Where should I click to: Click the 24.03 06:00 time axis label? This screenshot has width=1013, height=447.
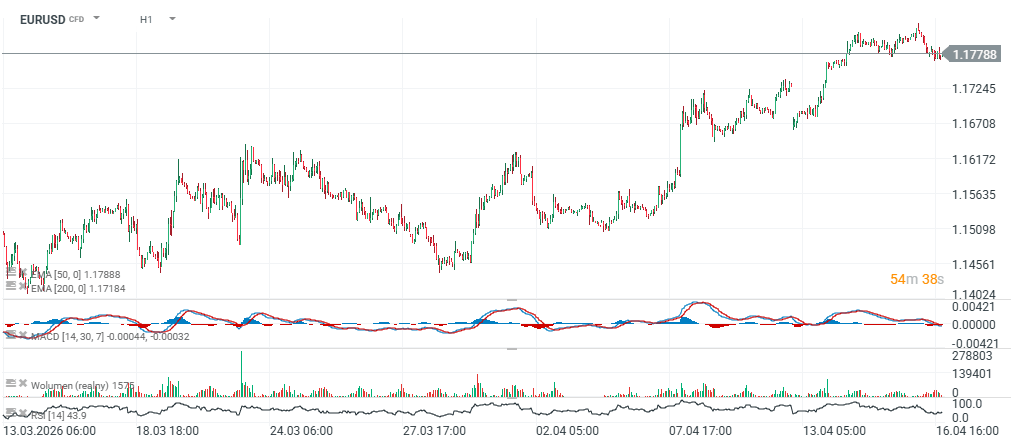coord(300,431)
